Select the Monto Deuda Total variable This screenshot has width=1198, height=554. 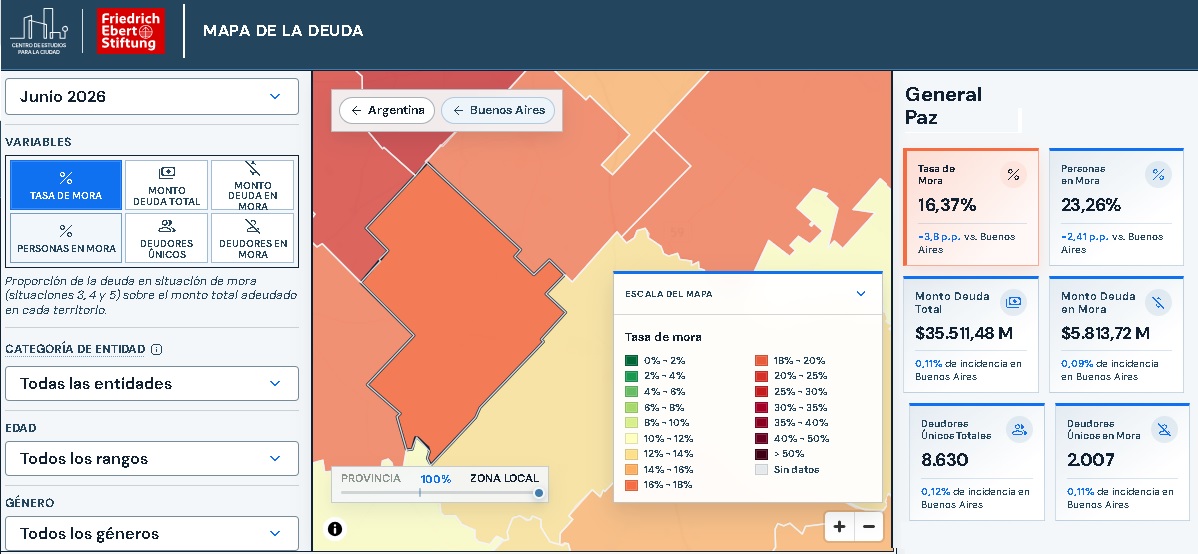tap(167, 185)
